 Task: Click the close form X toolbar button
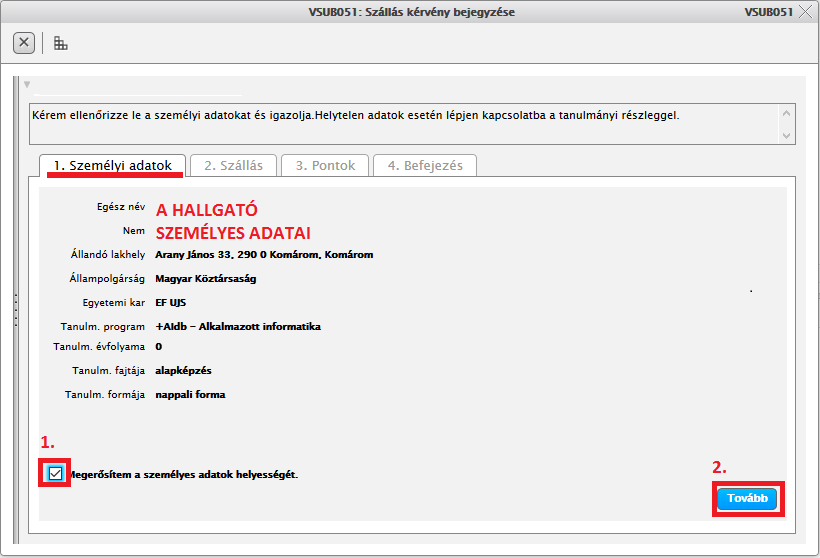[x=24, y=43]
